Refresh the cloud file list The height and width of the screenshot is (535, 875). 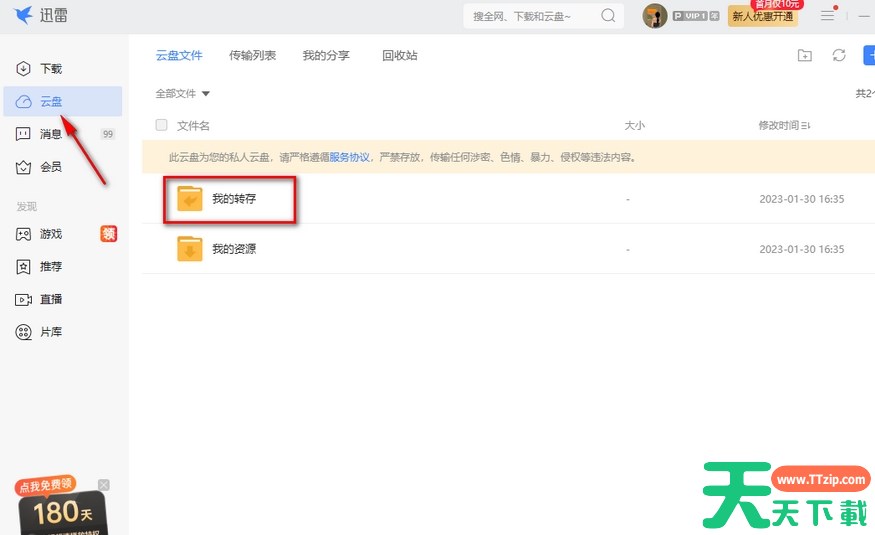point(839,56)
